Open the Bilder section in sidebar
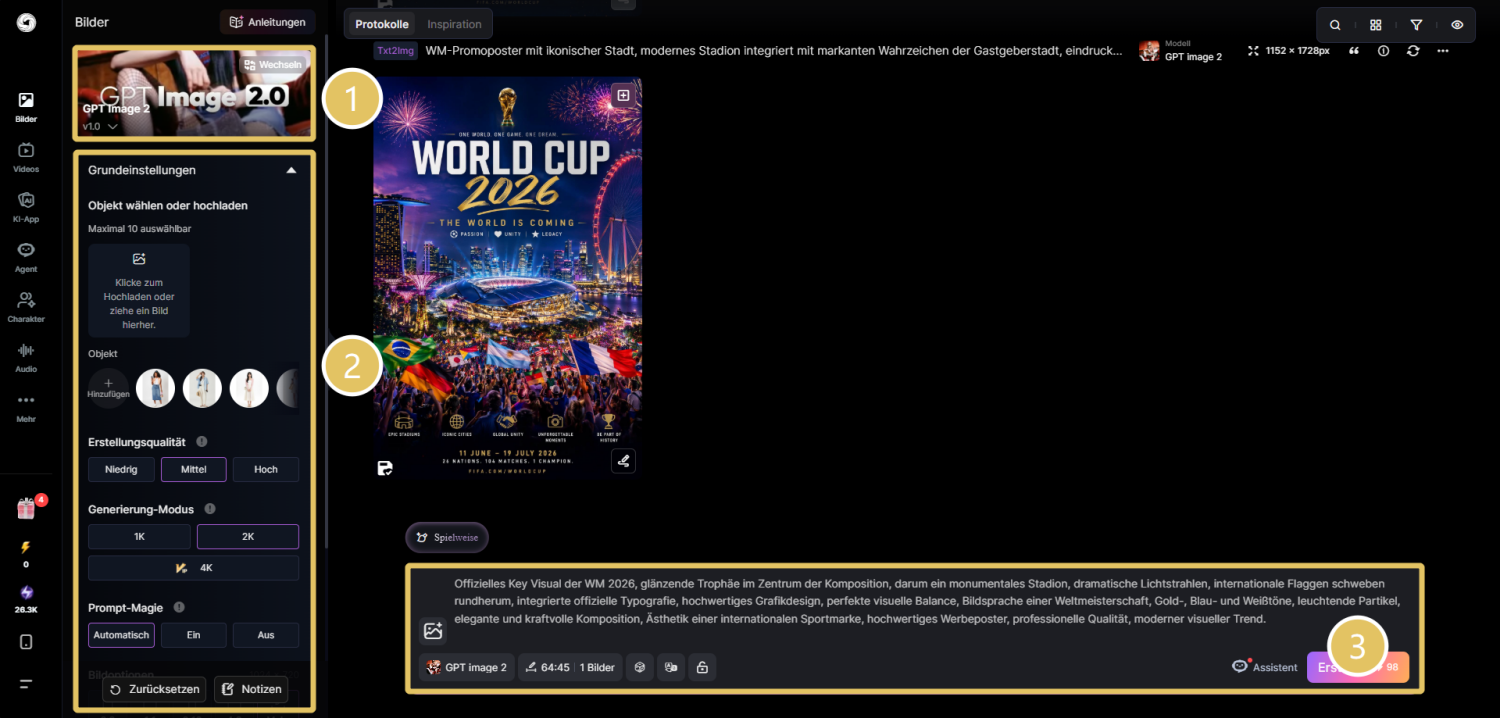Viewport: 1500px width, 718px height. (x=26, y=107)
